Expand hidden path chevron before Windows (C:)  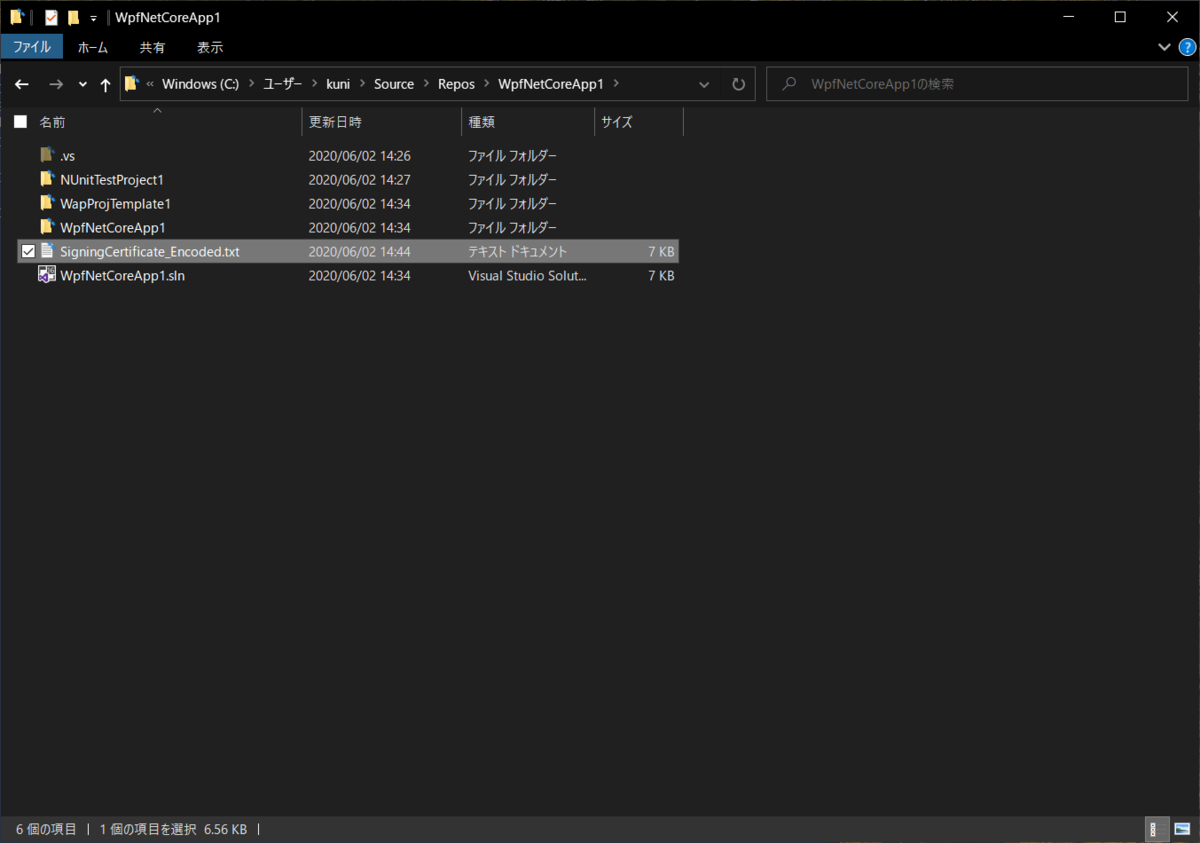point(150,84)
